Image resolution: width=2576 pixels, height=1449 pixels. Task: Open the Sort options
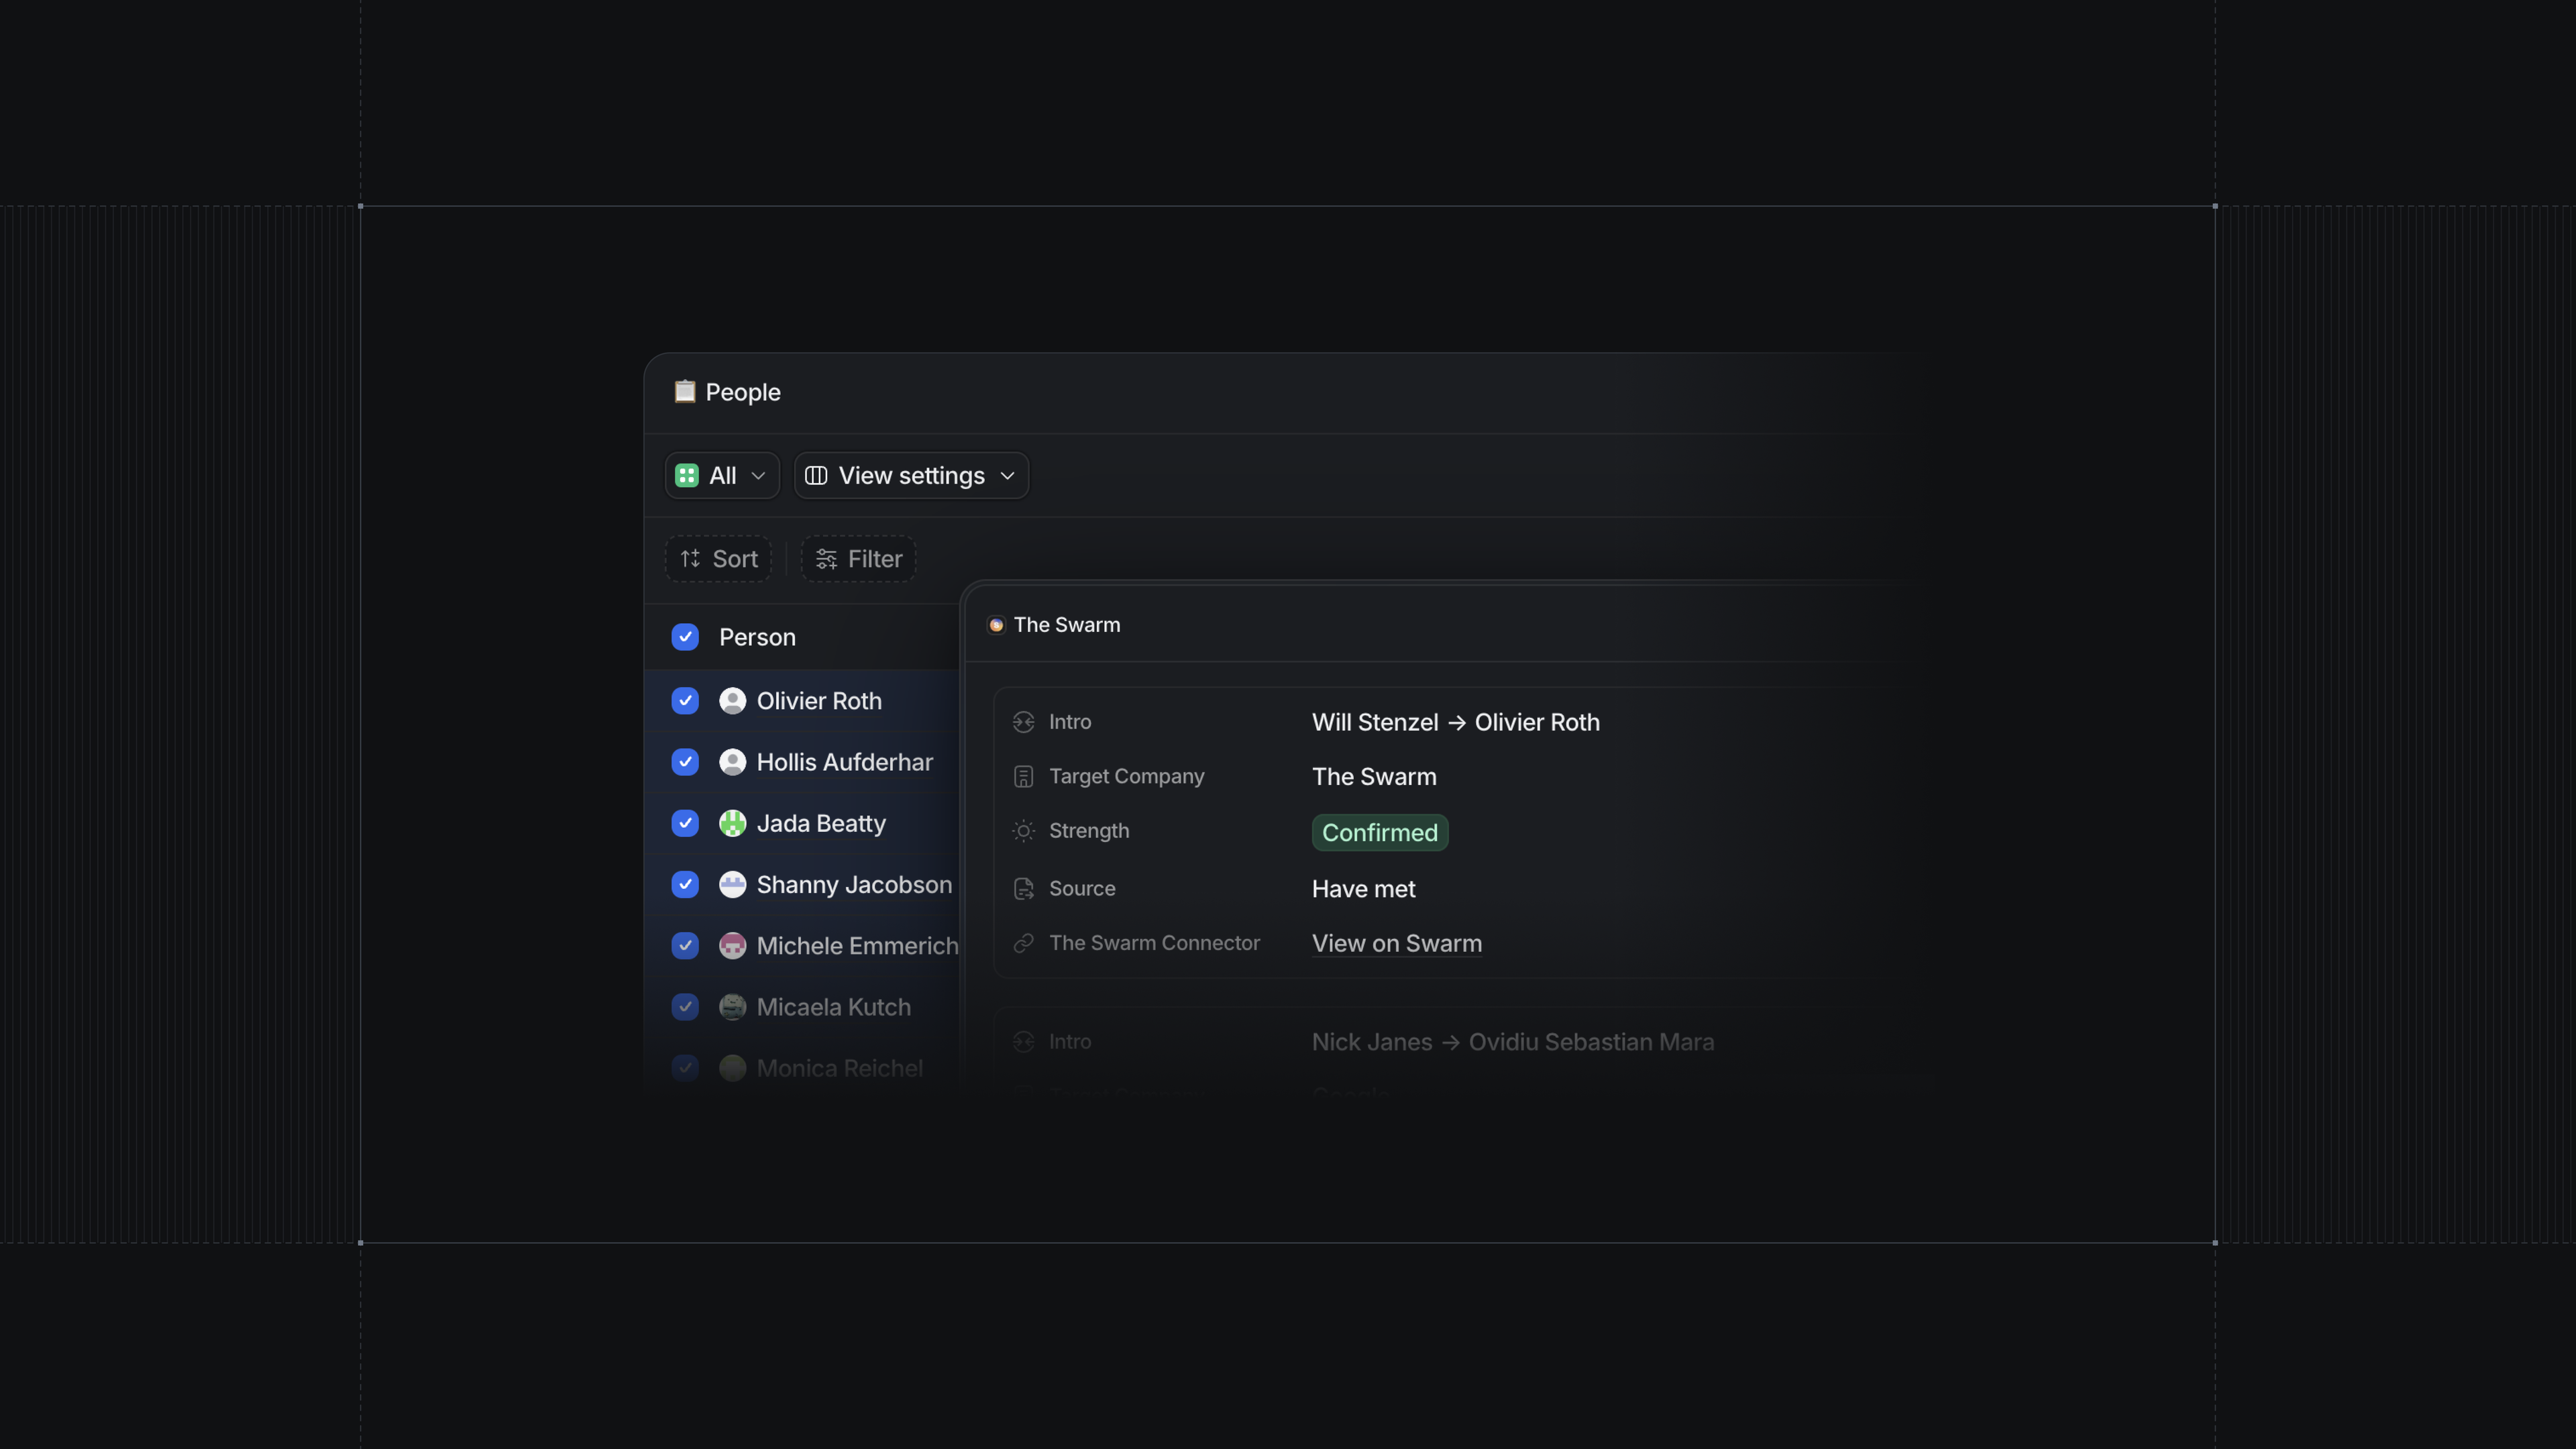pos(718,559)
